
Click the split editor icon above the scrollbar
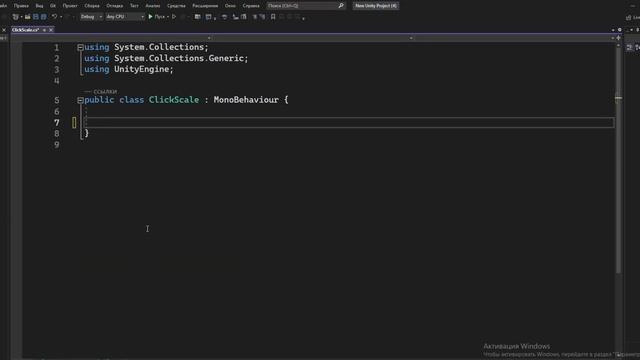point(618,38)
